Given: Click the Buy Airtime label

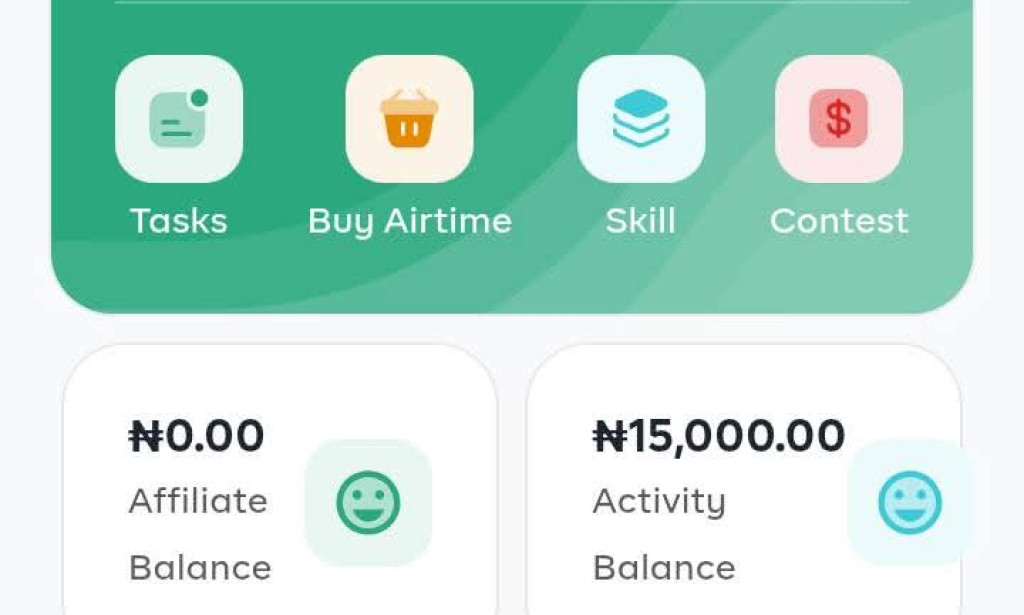Looking at the screenshot, I should 410,221.
